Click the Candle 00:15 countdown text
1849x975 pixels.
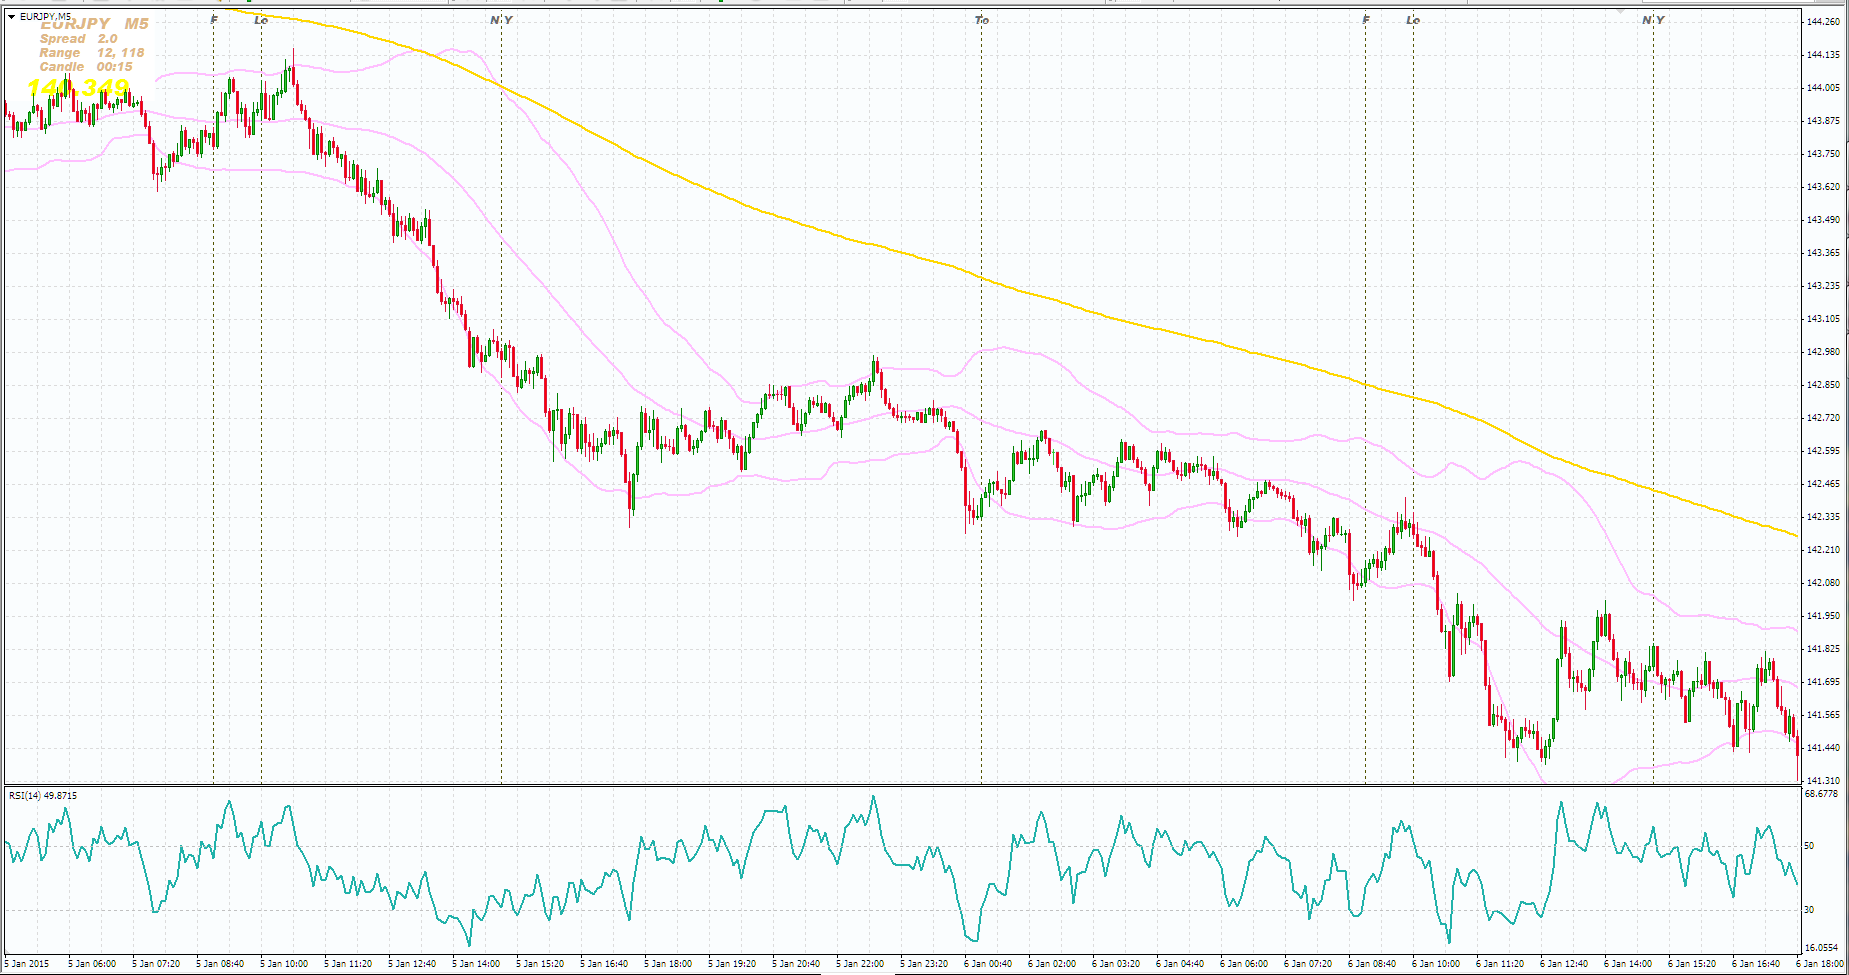[86, 67]
